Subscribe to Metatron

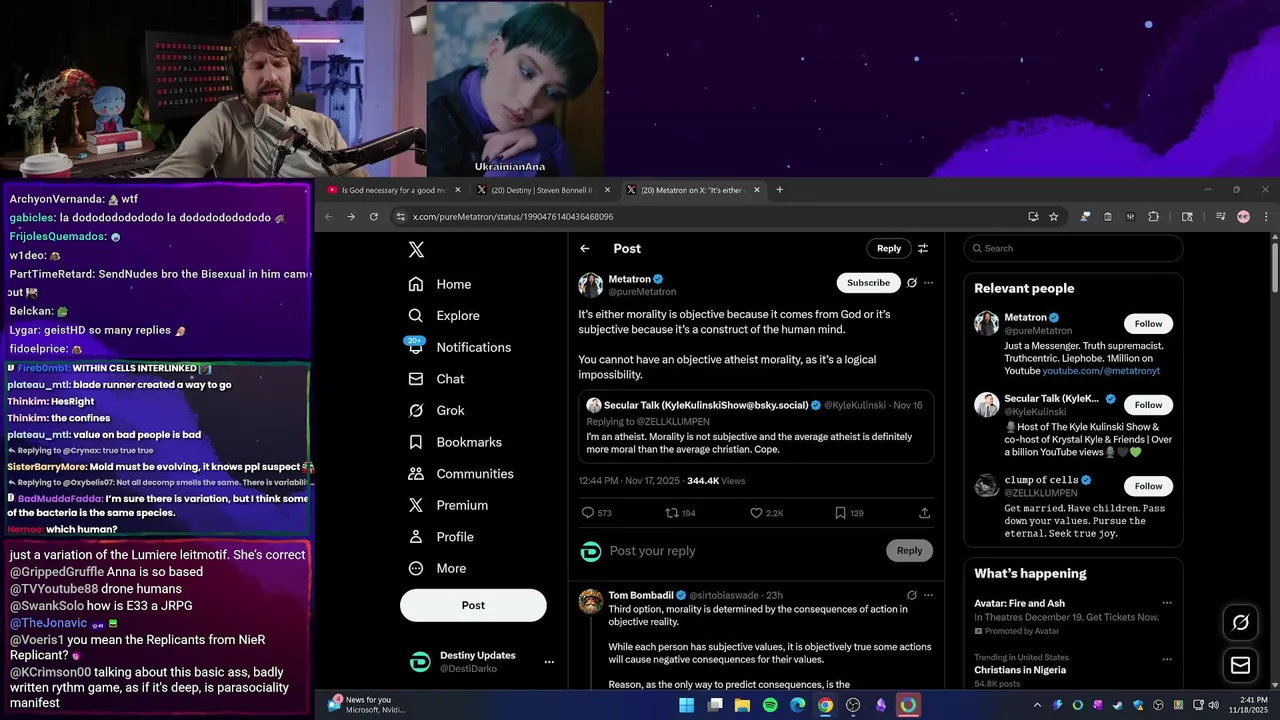tap(868, 283)
